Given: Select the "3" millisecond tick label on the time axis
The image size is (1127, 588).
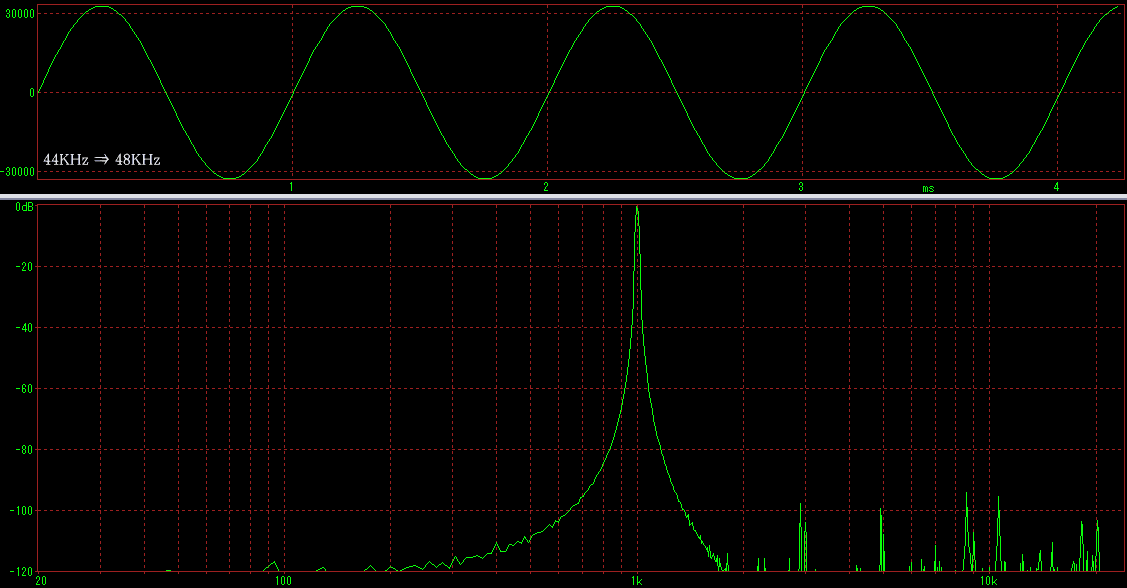Looking at the screenshot, I should coord(801,187).
